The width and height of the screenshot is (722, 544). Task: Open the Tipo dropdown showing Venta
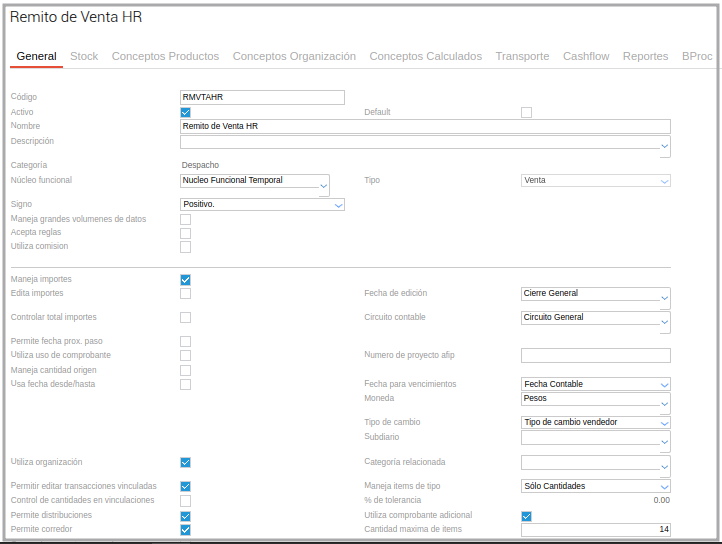[x=596, y=181]
